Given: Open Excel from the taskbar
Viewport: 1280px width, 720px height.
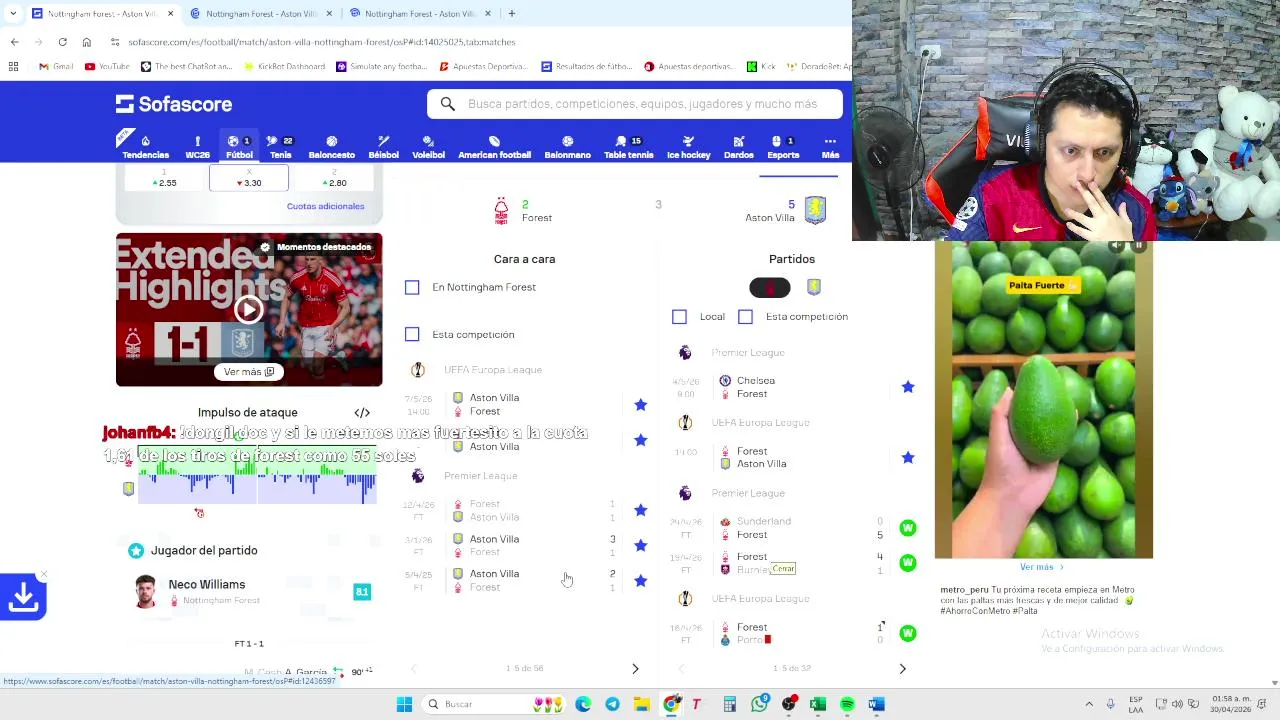Looking at the screenshot, I should coord(818,704).
